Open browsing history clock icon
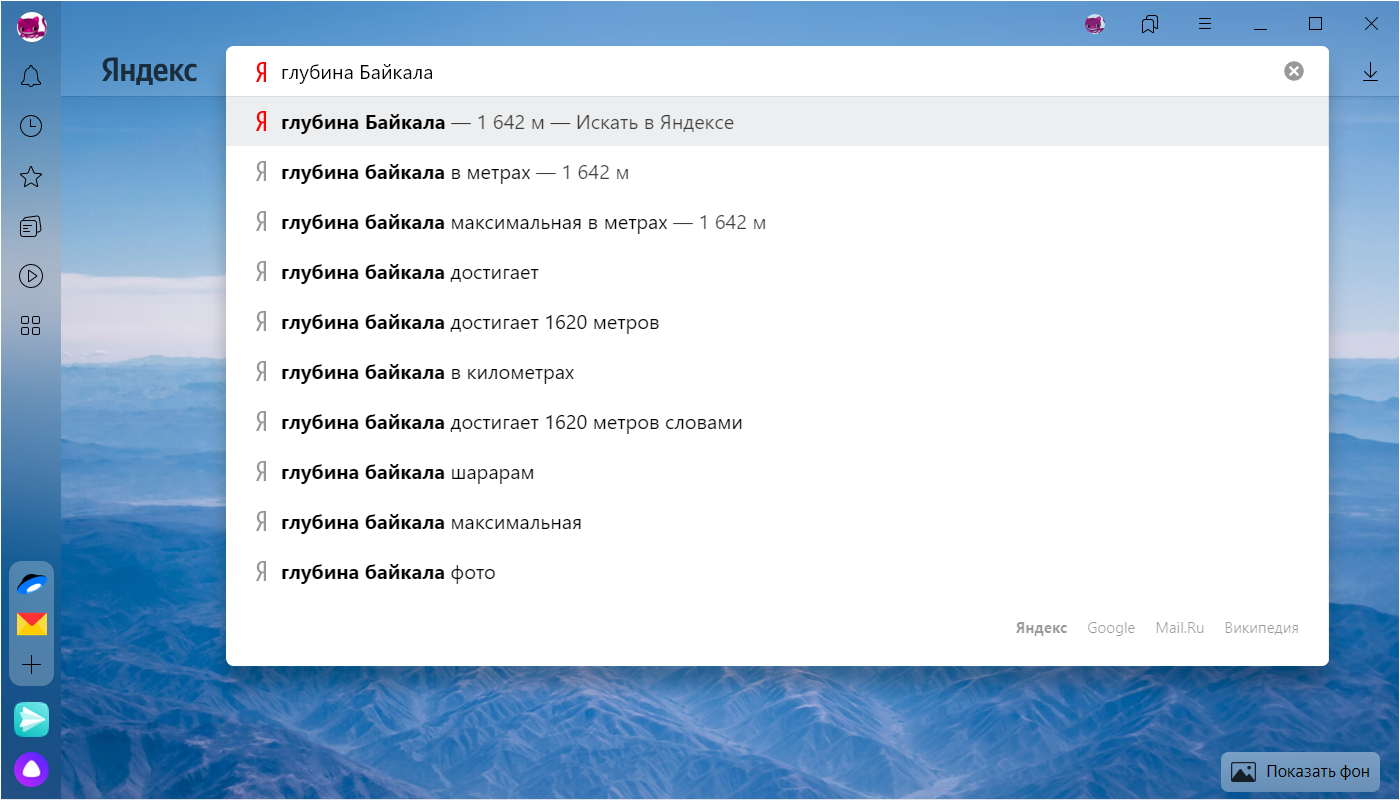The width and height of the screenshot is (1400, 800). [31, 126]
